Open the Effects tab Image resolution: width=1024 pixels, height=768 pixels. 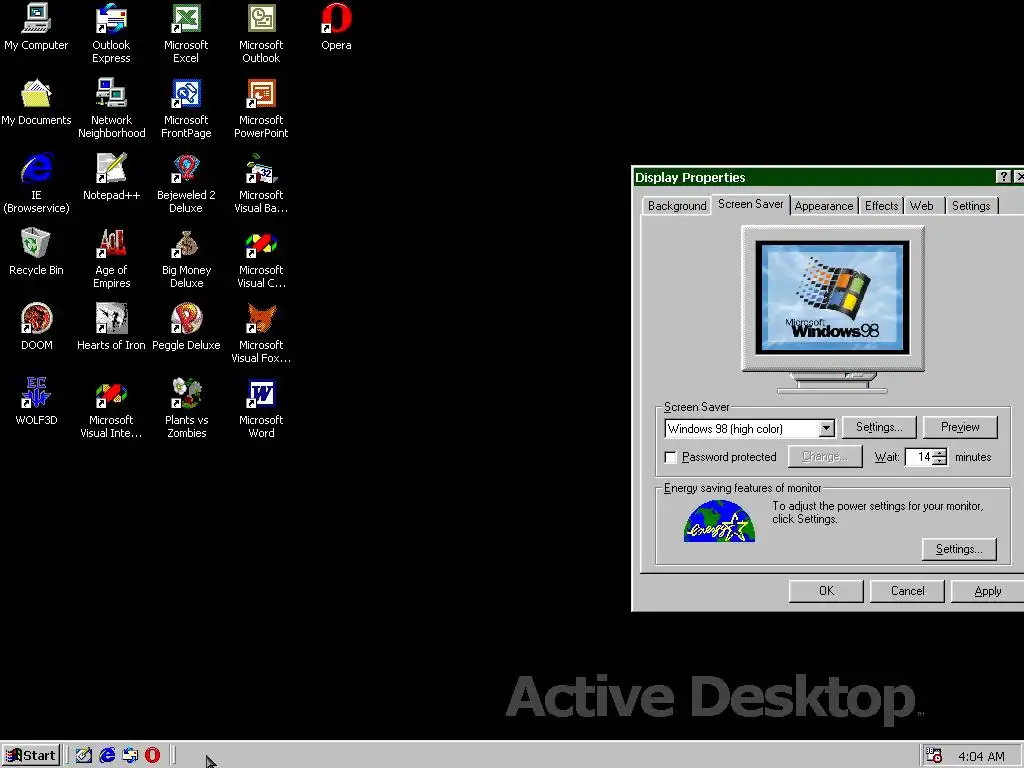coord(881,206)
